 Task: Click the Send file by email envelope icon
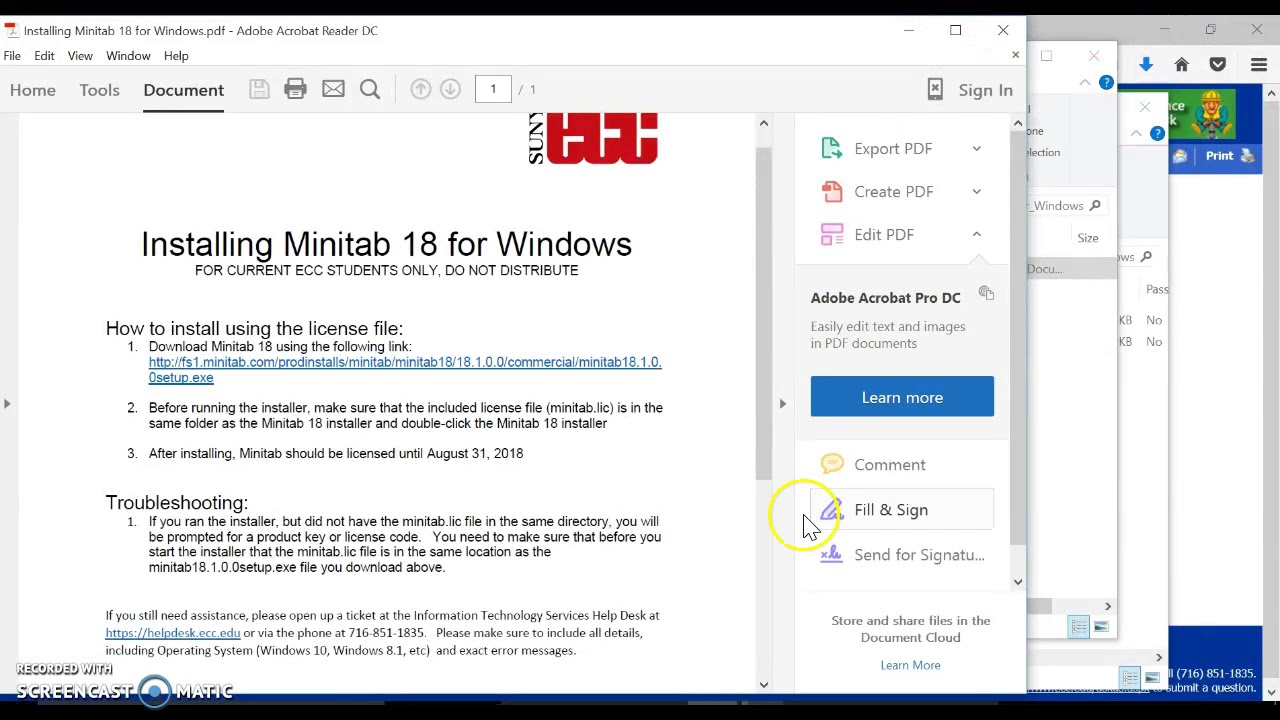point(333,90)
